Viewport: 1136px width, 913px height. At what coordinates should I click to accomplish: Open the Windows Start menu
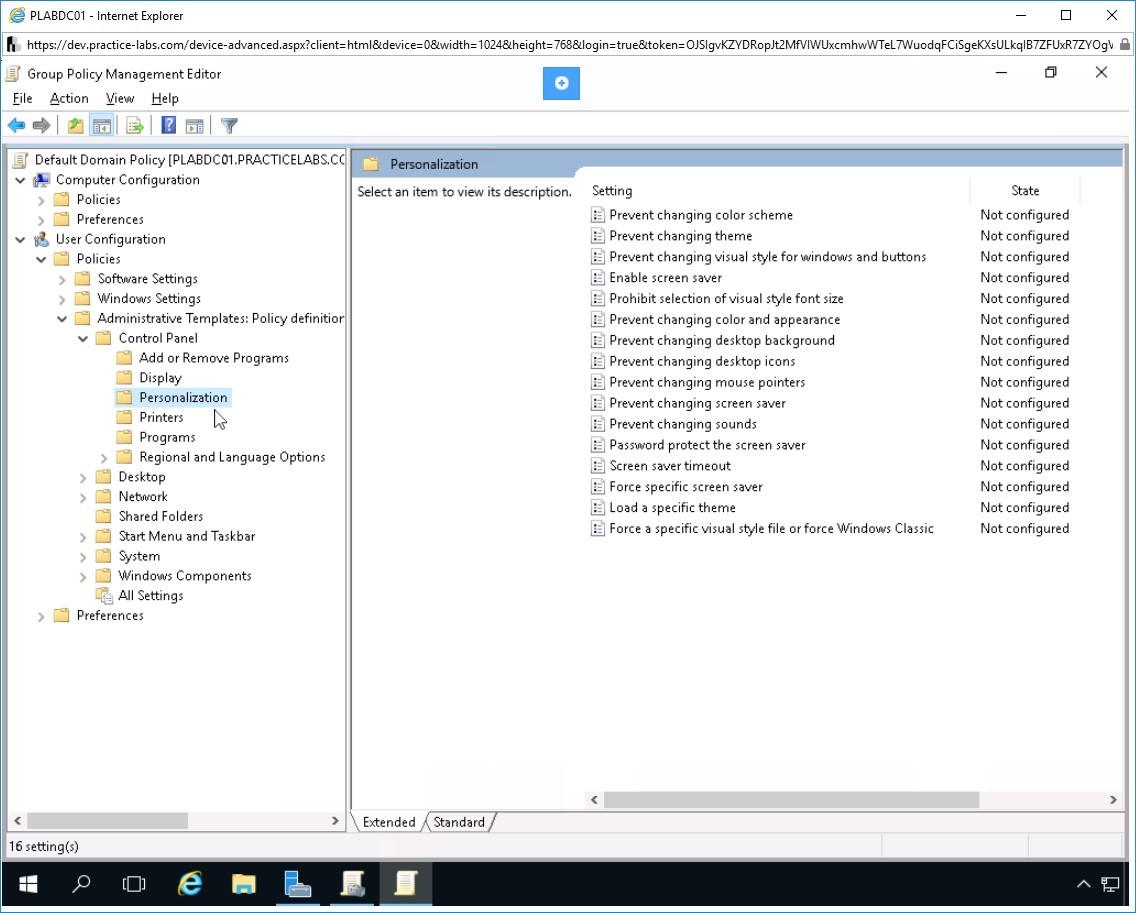click(x=28, y=884)
